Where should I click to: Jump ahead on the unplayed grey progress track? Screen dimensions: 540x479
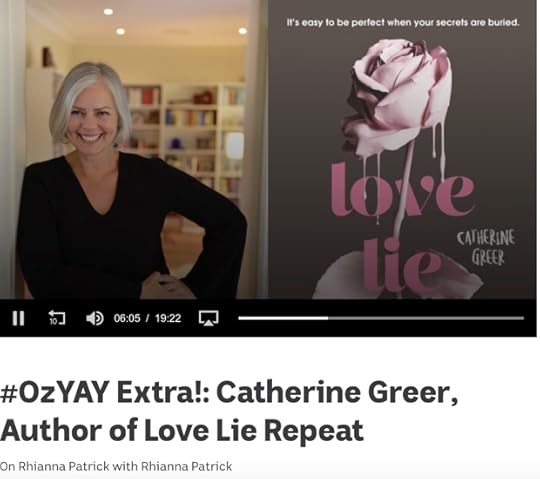(426, 318)
